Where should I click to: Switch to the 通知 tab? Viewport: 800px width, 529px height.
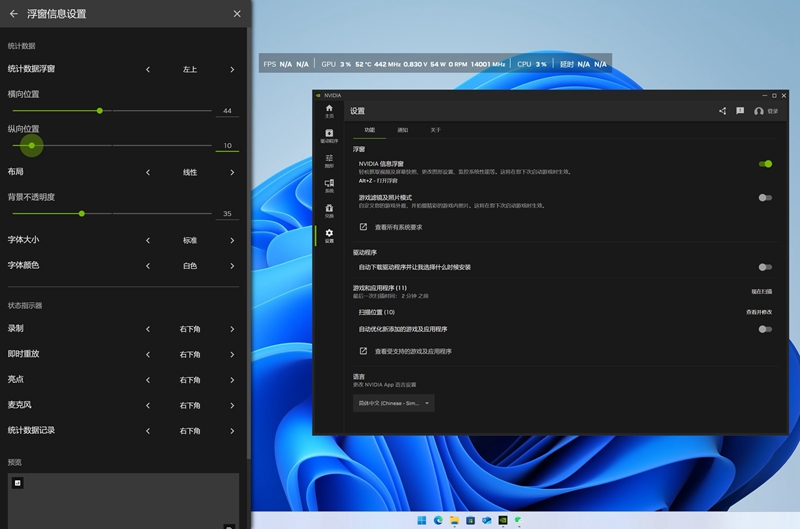pos(402,130)
